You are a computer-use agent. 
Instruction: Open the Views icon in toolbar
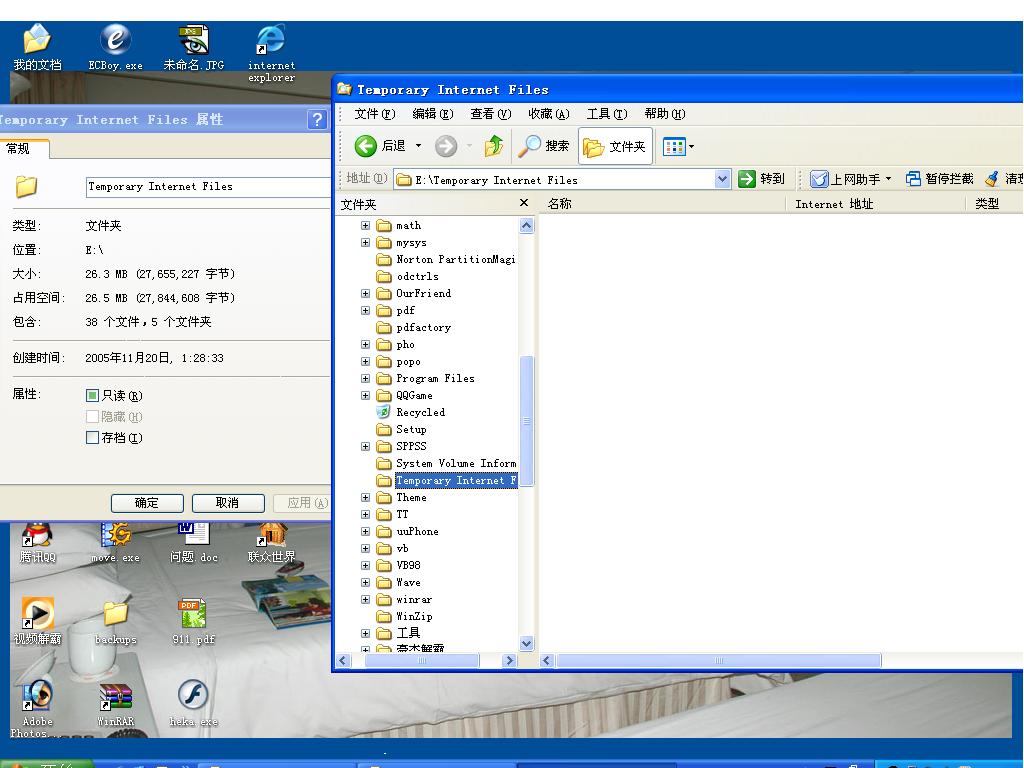pyautogui.click(x=674, y=147)
